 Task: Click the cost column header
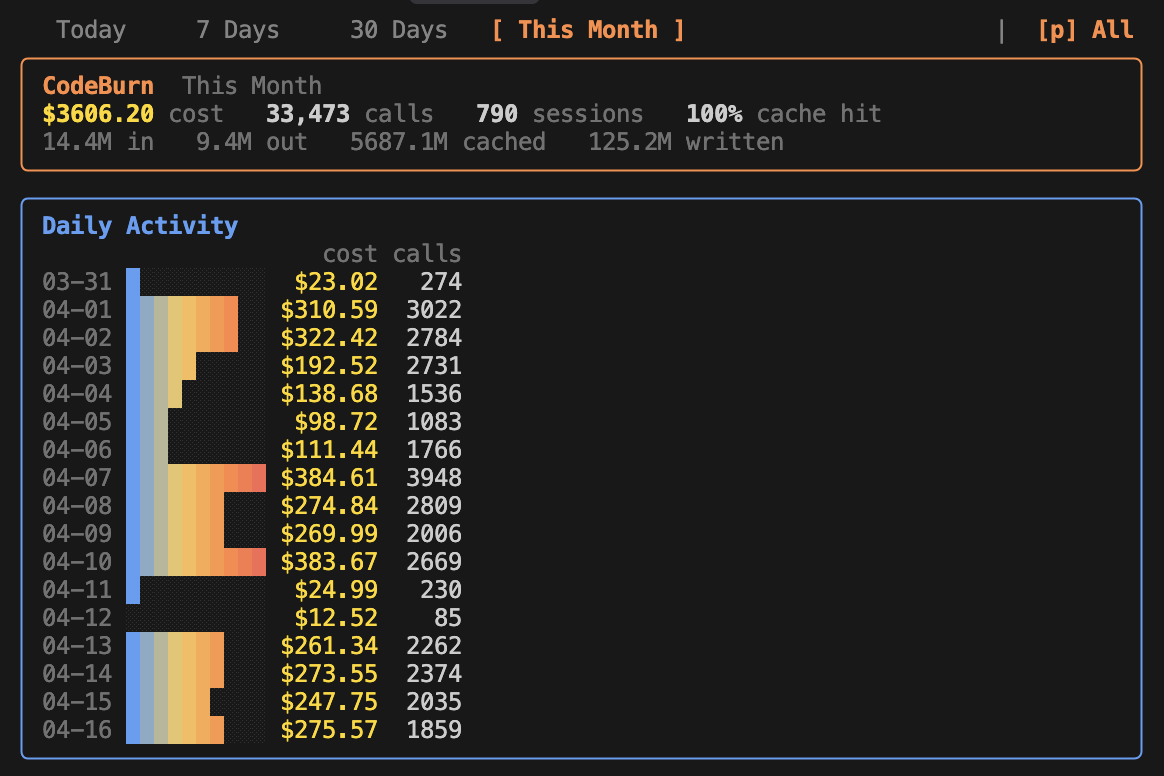[x=350, y=254]
